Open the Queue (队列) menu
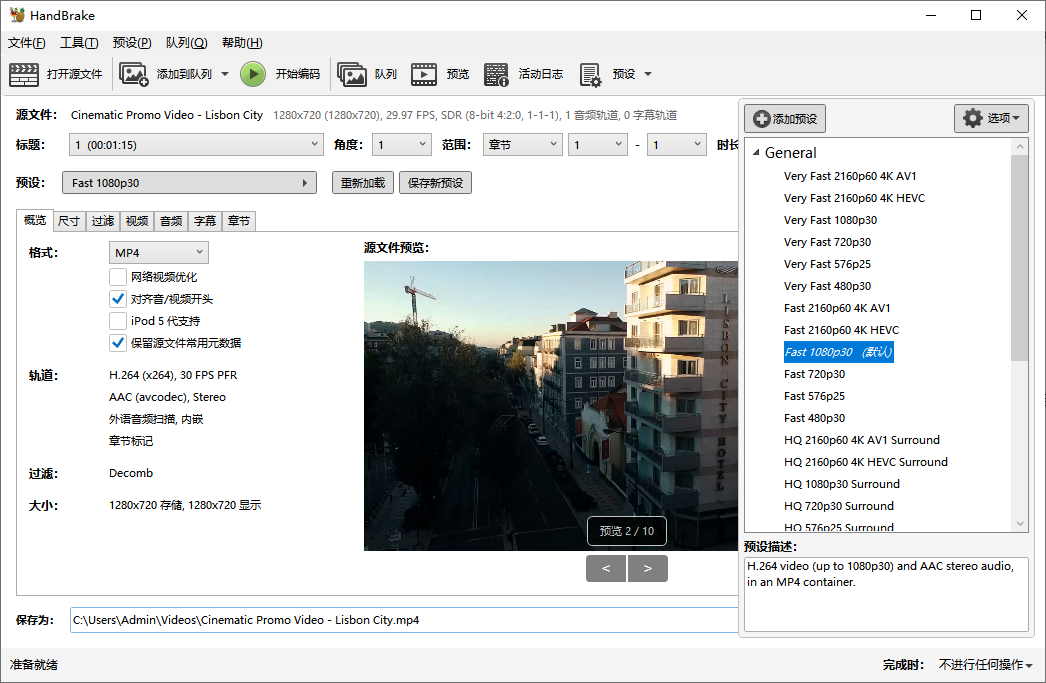 (186, 43)
